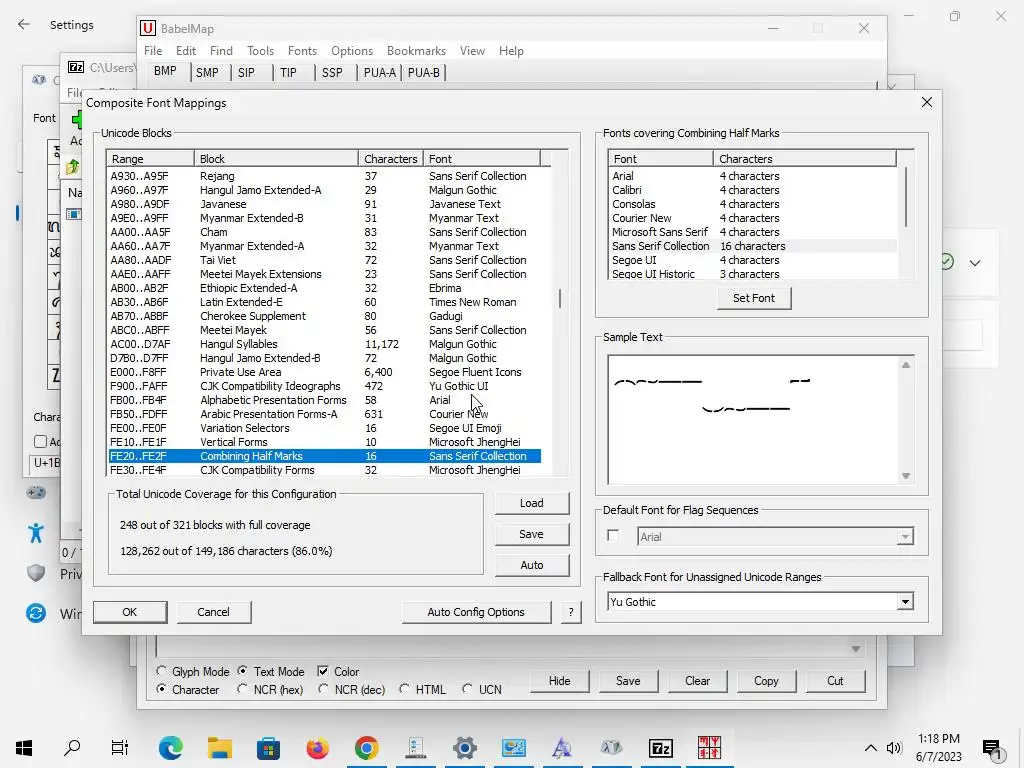This screenshot has height=768, width=1024.
Task: Click the Copy button in BabelMap
Action: 766,680
